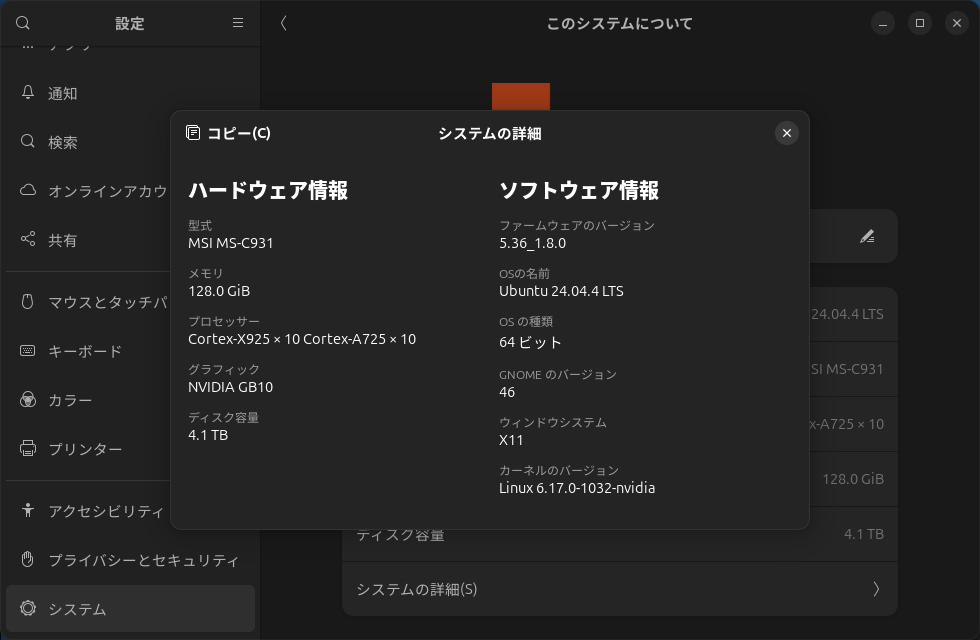Click このシステムについて window title
The image size is (980, 640).
coord(619,24)
